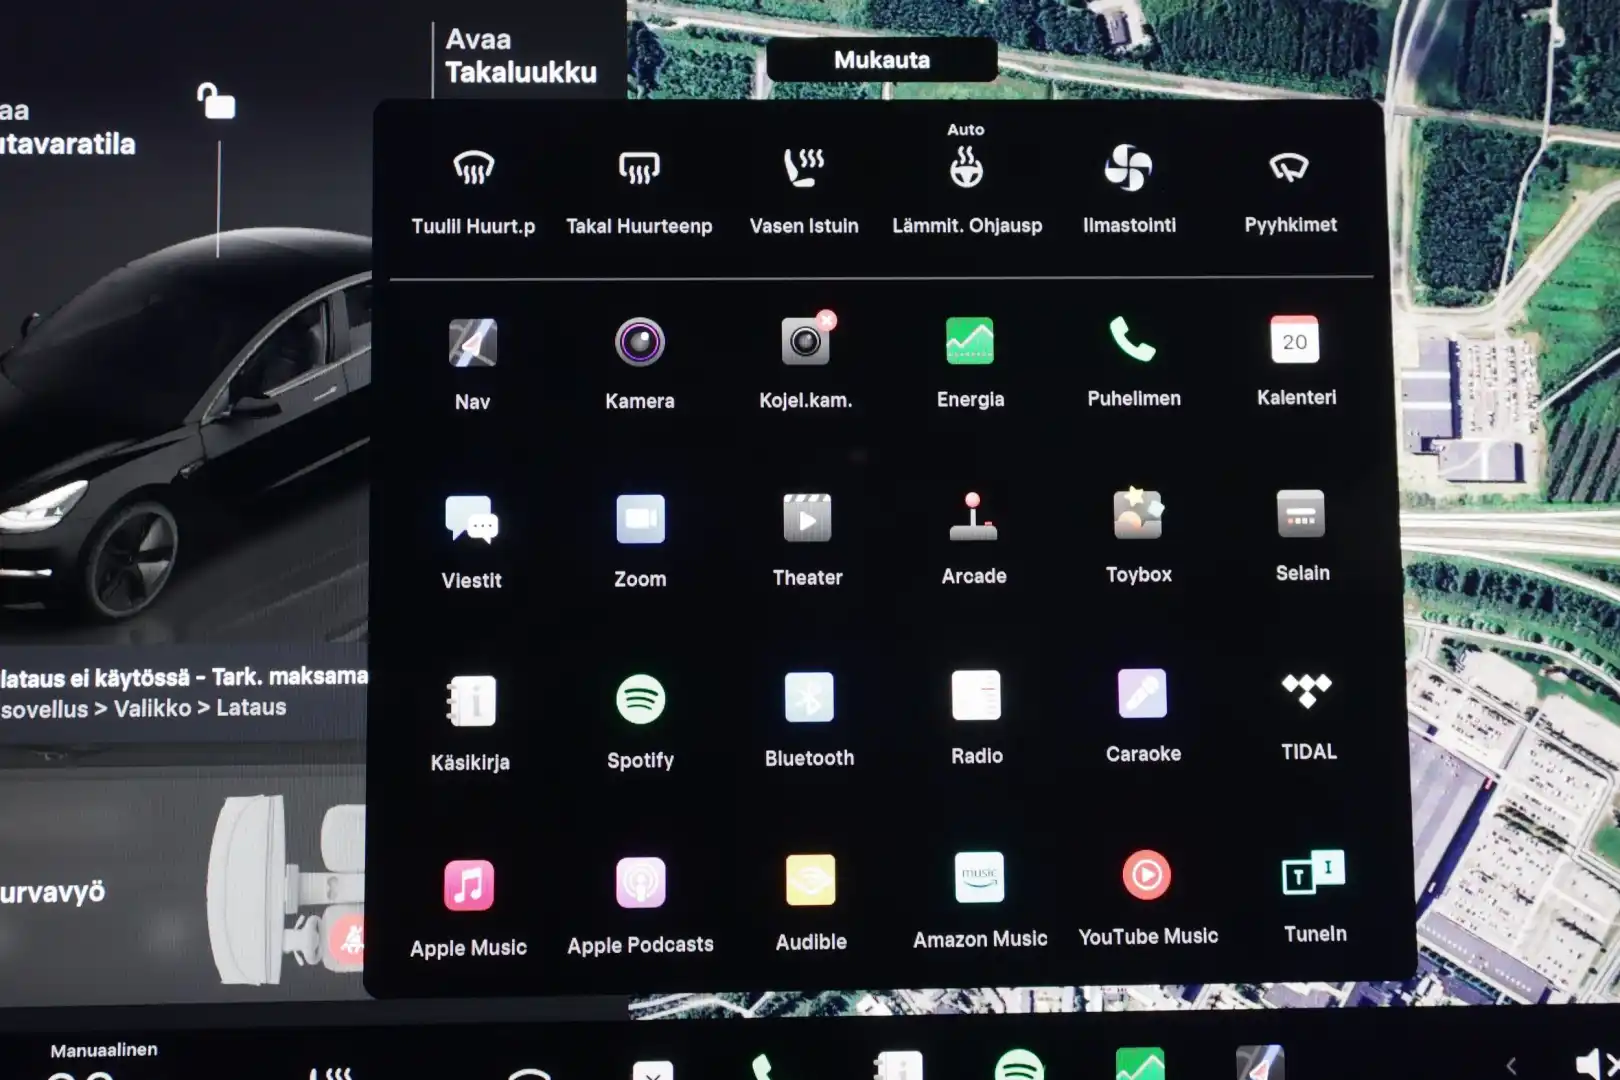Image resolution: width=1620 pixels, height=1080 pixels.
Task: Toggle the Vasen Istuin seat heater
Action: tap(804, 167)
